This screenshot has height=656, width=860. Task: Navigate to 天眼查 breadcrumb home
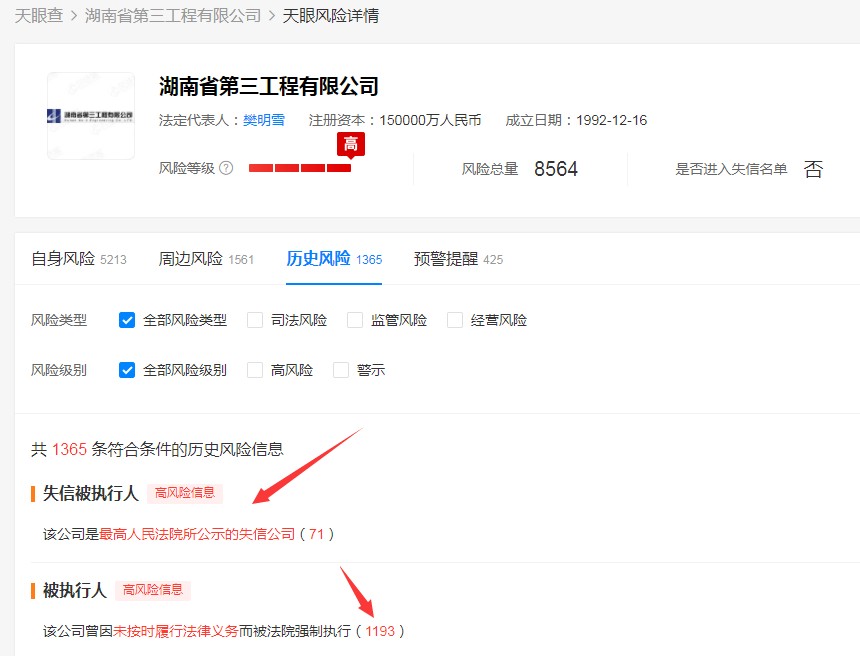pos(38,16)
